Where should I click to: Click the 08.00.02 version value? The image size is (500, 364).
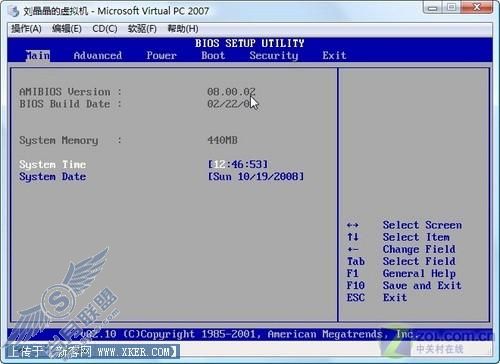coord(231,92)
